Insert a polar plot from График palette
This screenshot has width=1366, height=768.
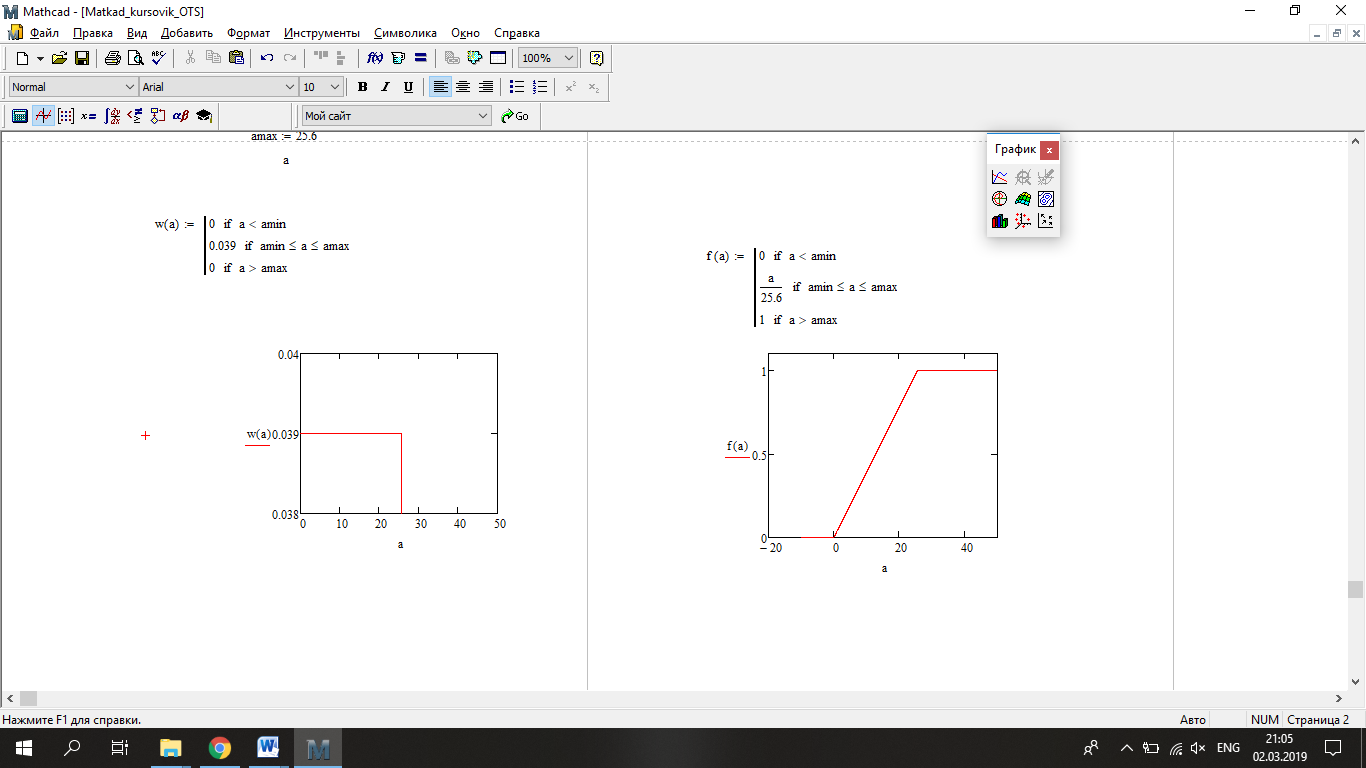[999, 199]
